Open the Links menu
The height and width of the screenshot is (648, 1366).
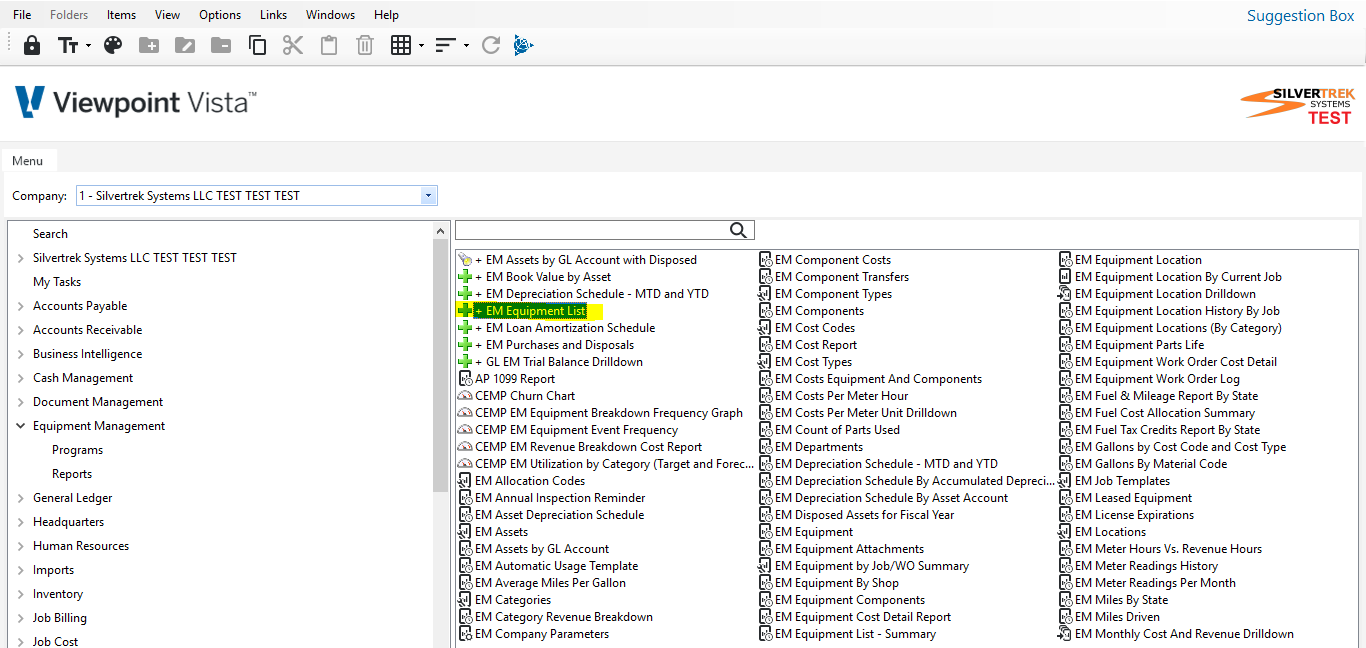273,15
